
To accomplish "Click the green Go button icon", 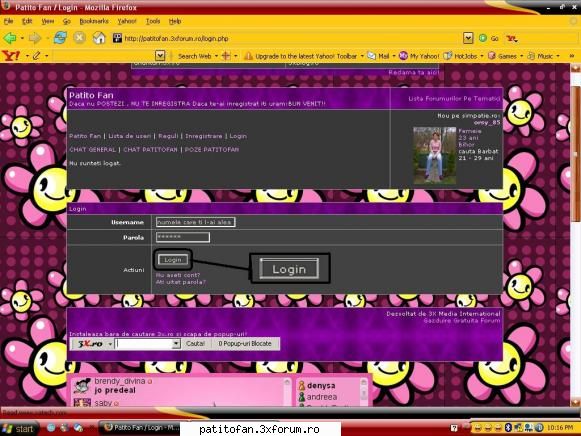I will [x=483, y=38].
